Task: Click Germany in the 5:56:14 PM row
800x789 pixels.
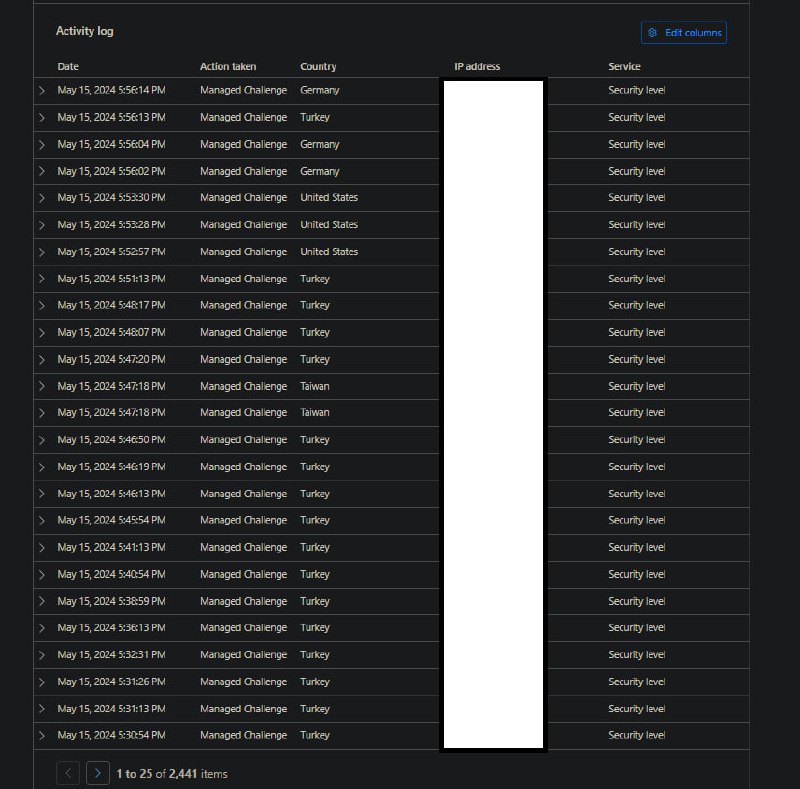Action: click(x=319, y=90)
